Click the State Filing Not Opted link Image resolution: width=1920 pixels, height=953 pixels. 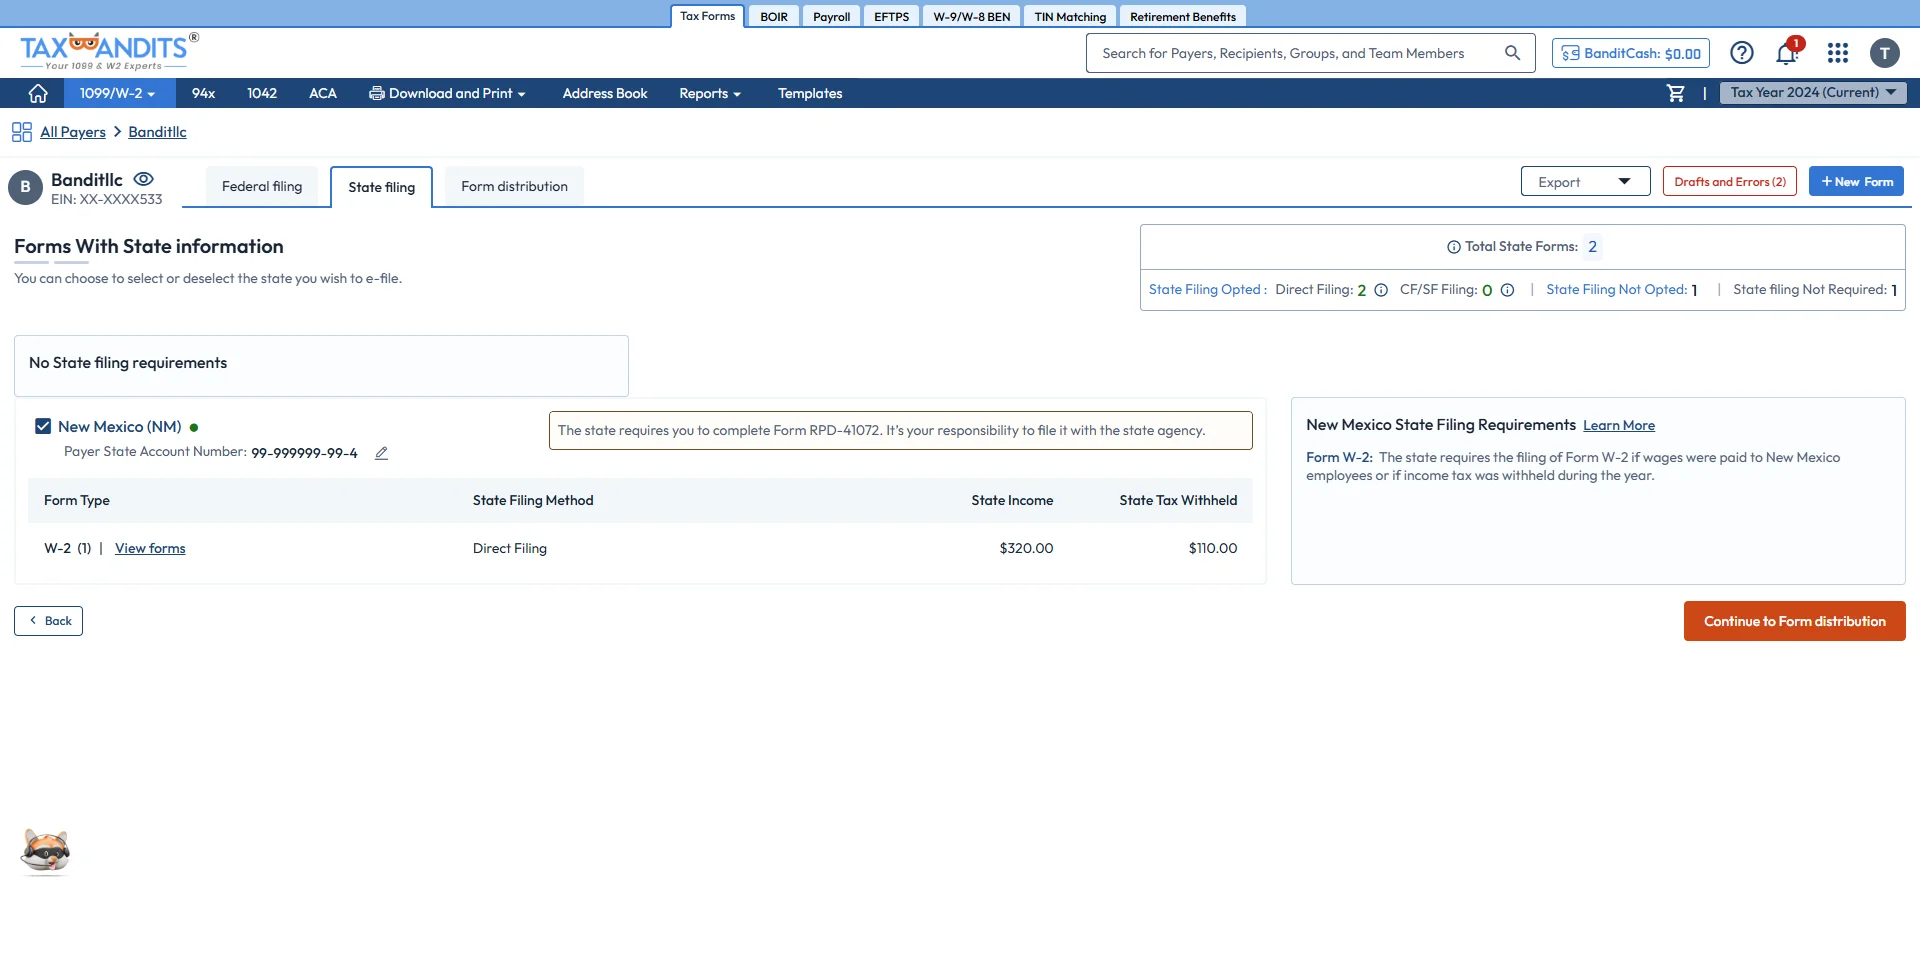coord(1616,289)
